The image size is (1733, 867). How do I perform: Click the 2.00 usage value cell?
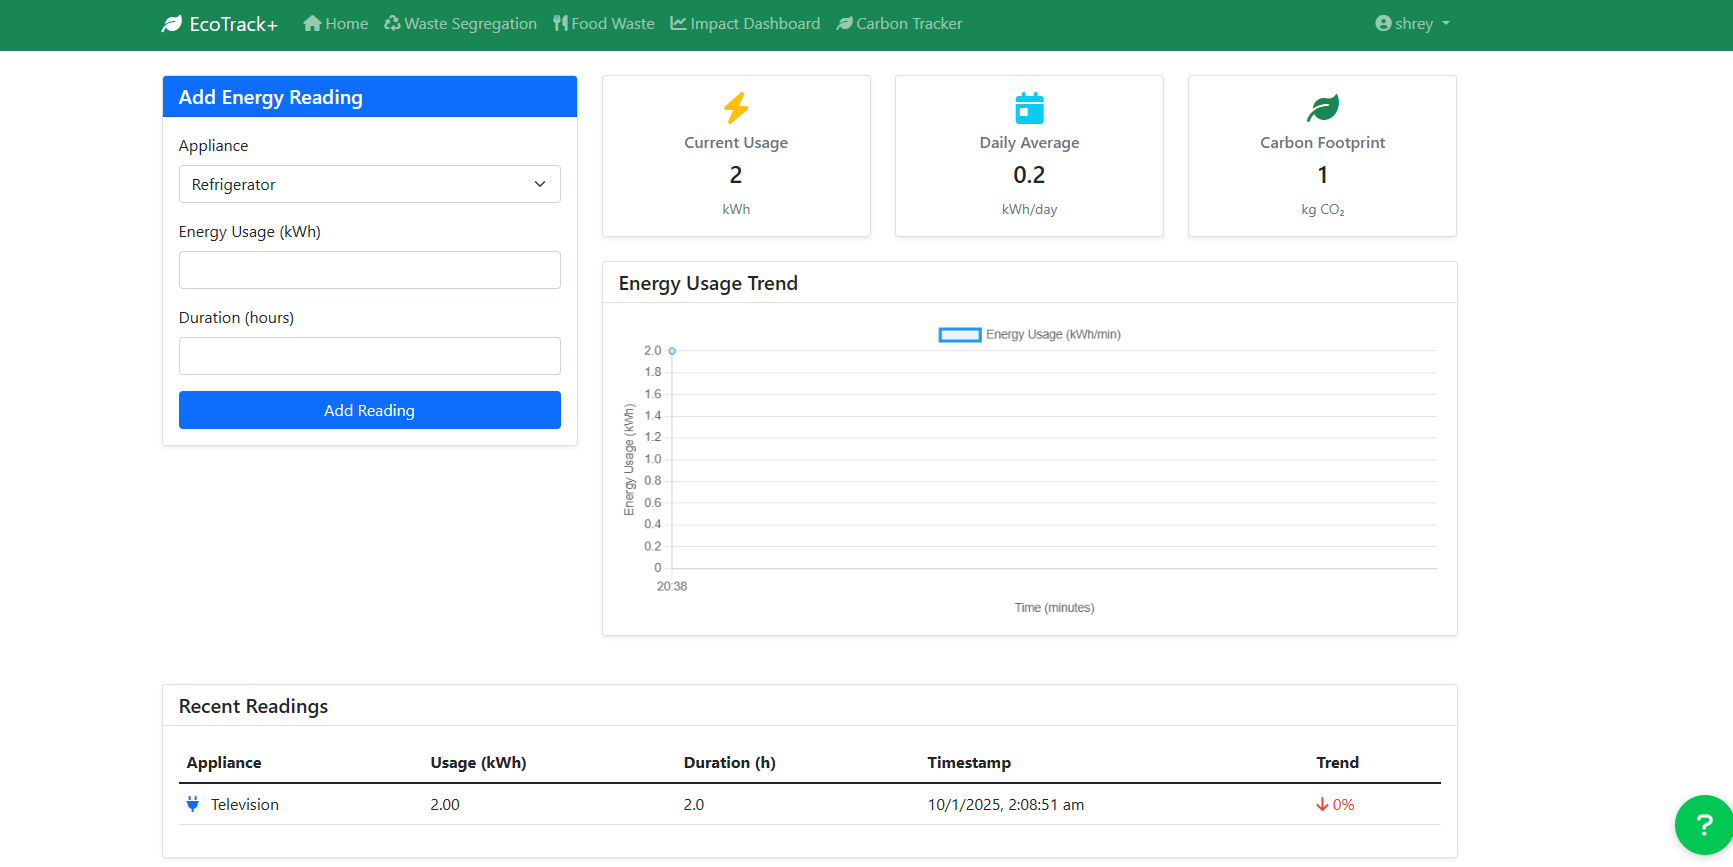[445, 804]
